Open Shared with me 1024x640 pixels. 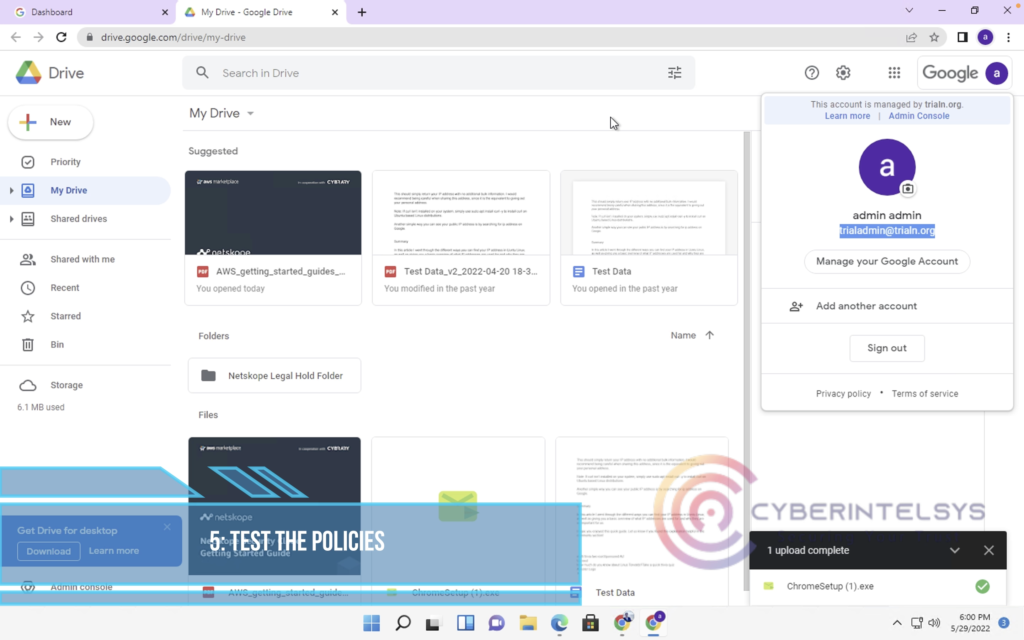[x=86, y=259]
